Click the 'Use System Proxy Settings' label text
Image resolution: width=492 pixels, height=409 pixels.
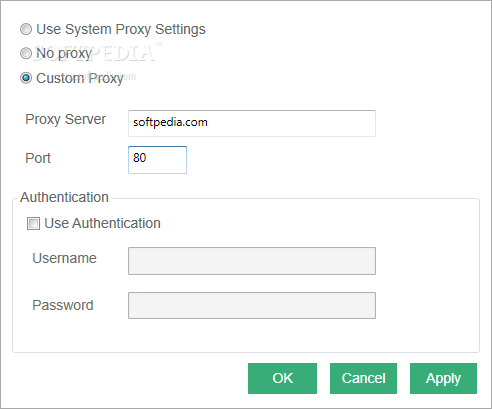(121, 29)
